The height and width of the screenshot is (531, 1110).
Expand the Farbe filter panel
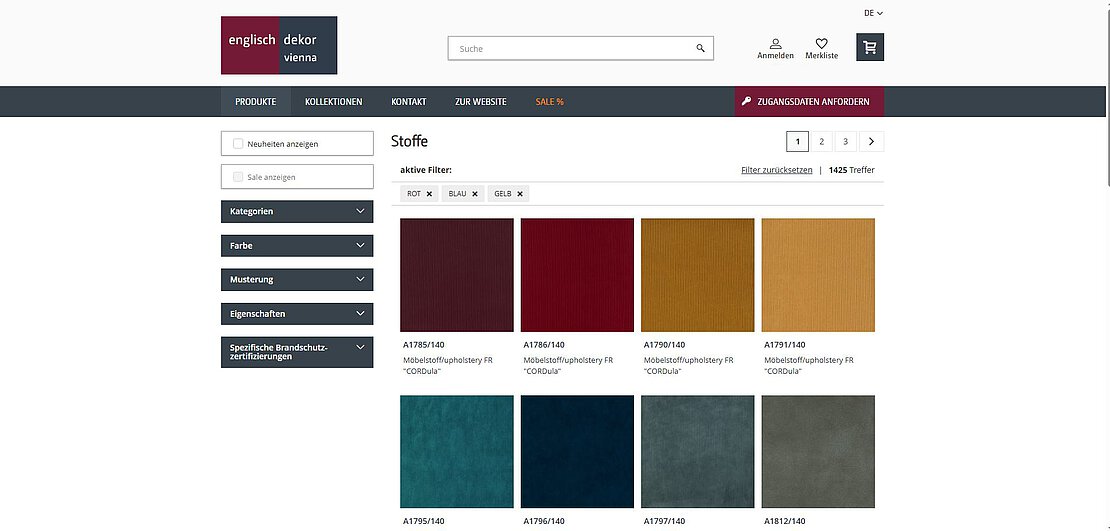point(297,246)
